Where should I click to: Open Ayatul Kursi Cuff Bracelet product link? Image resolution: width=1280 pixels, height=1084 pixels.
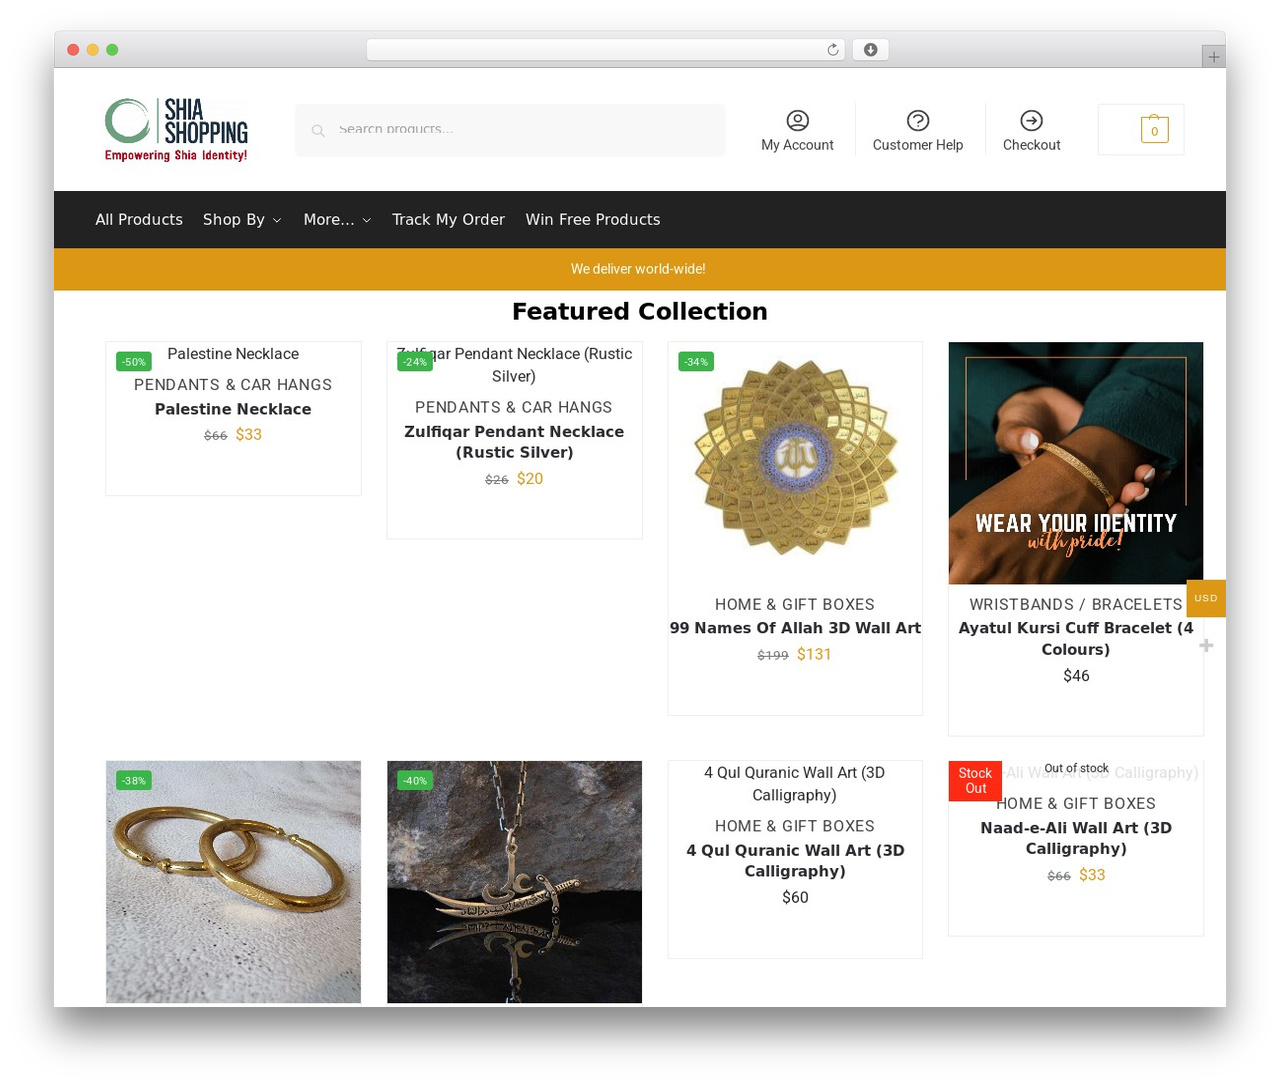point(1076,639)
